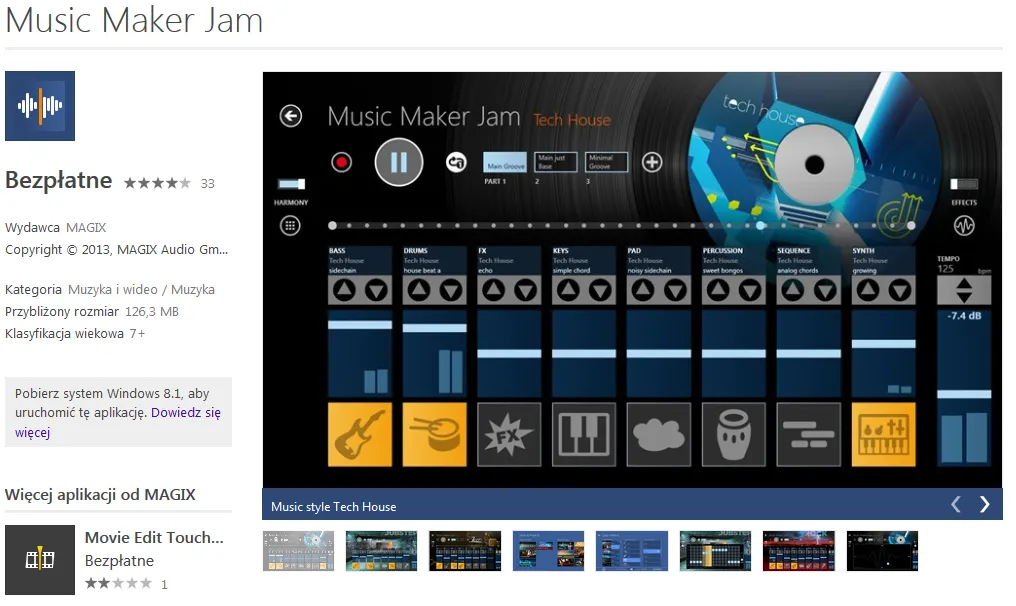Click Pad up arrow loop selector
Viewport: 1016px width, 606px height.
[643, 290]
